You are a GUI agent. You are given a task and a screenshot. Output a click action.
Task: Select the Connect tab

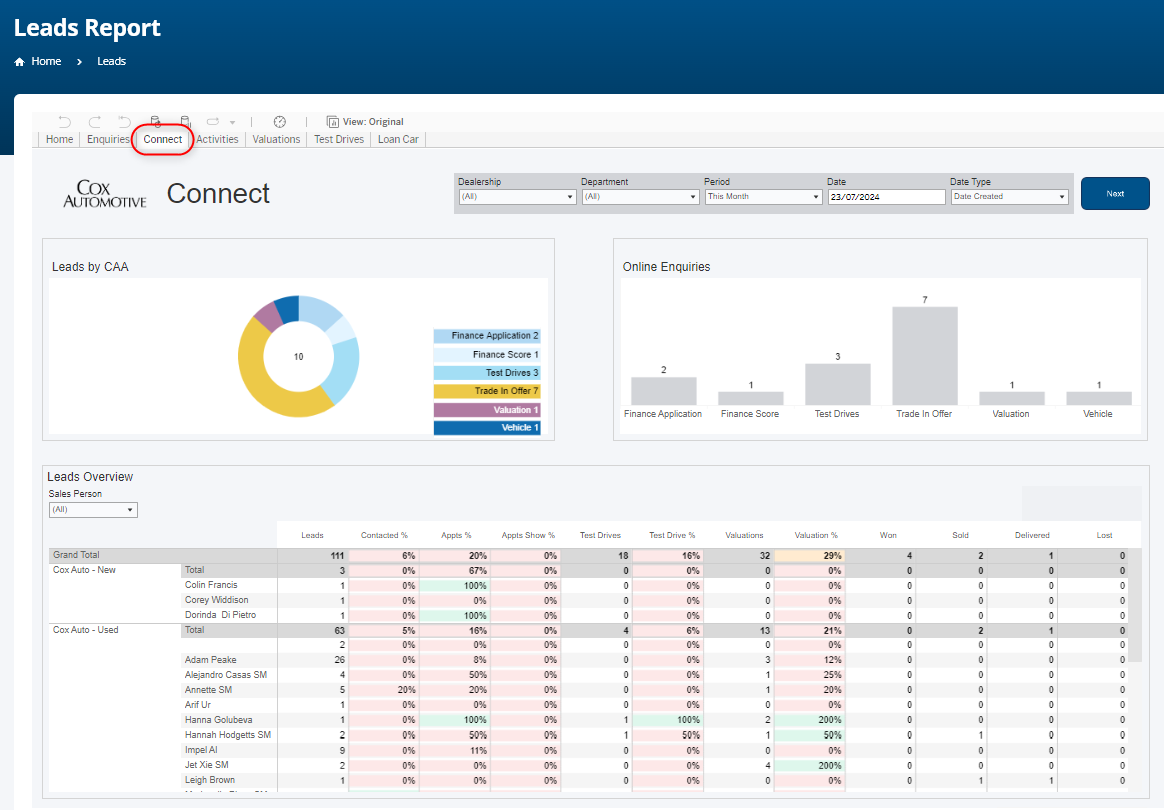(163, 140)
